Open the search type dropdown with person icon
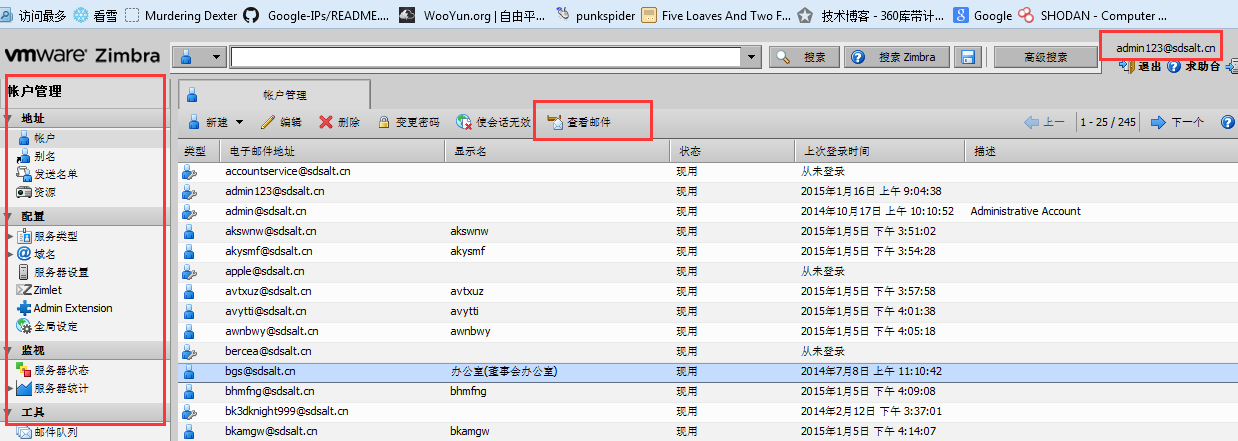The image size is (1238, 441). pyautogui.click(x=199, y=57)
